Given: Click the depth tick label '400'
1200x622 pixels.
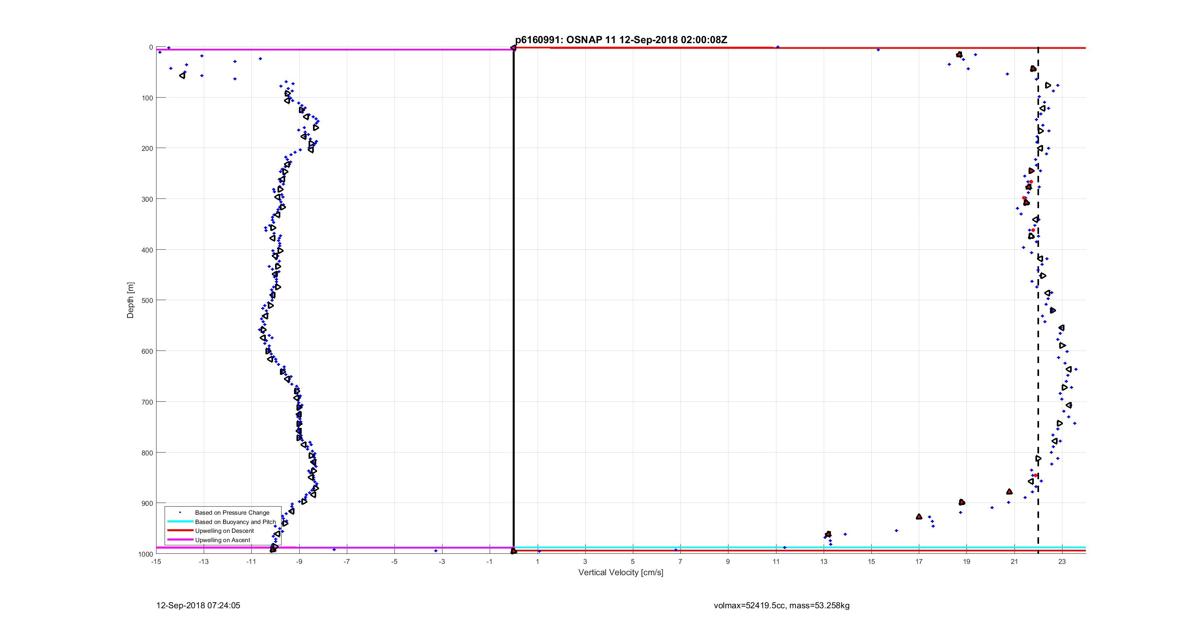Looking at the screenshot, I should (146, 250).
